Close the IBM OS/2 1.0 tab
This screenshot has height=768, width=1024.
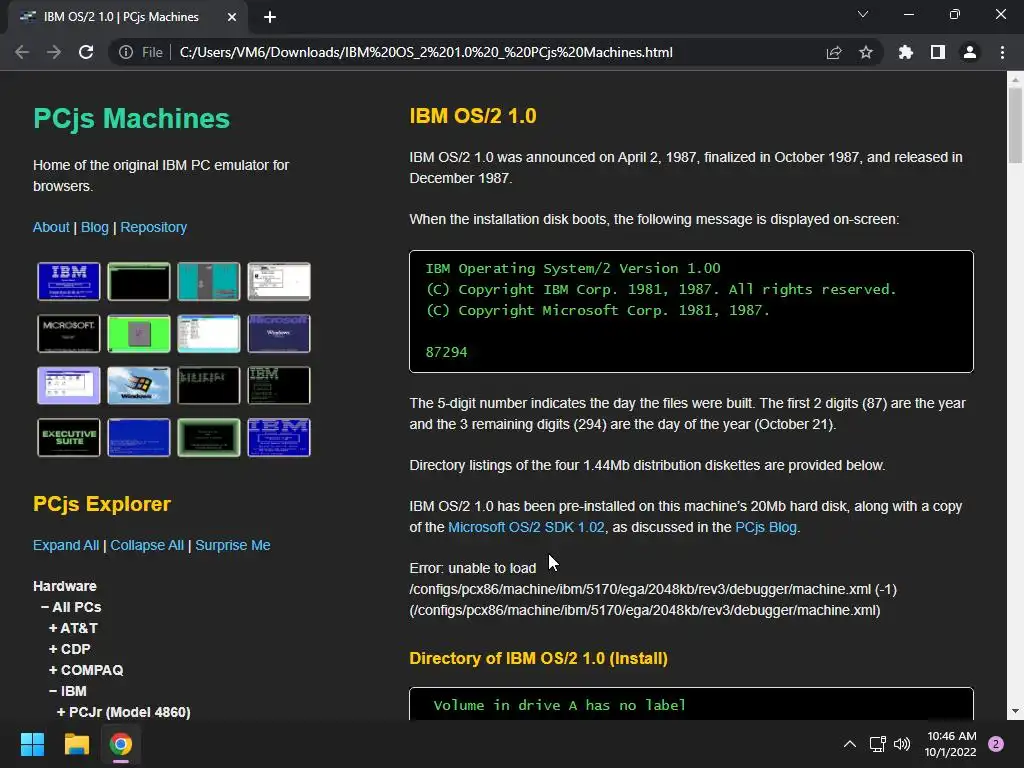click(x=232, y=17)
